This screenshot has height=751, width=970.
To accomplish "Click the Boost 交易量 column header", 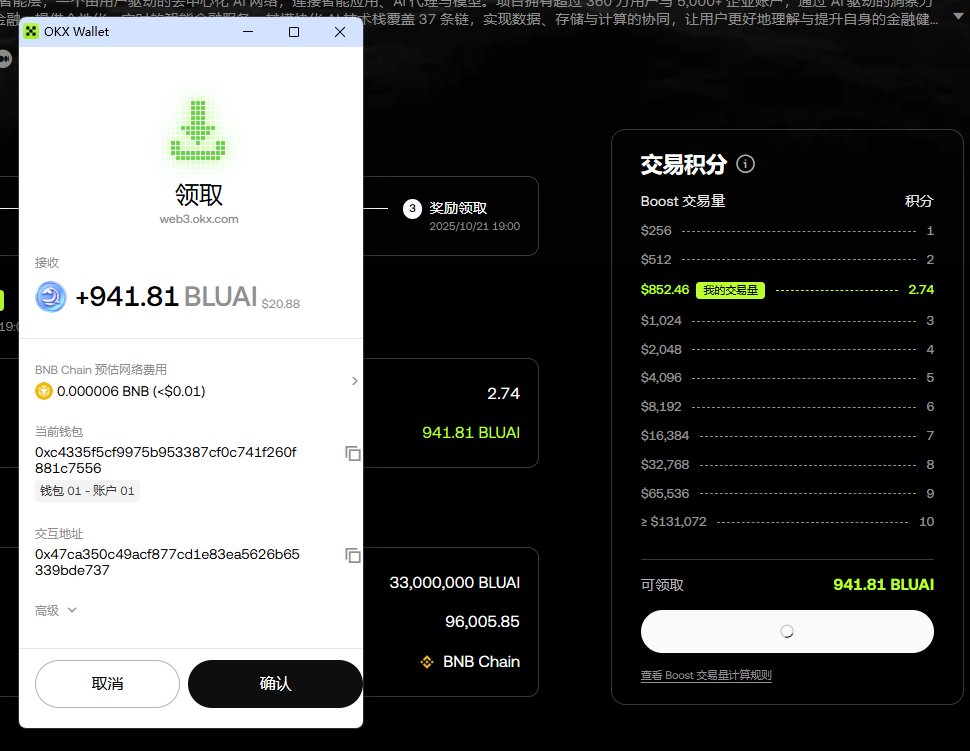I will point(683,201).
